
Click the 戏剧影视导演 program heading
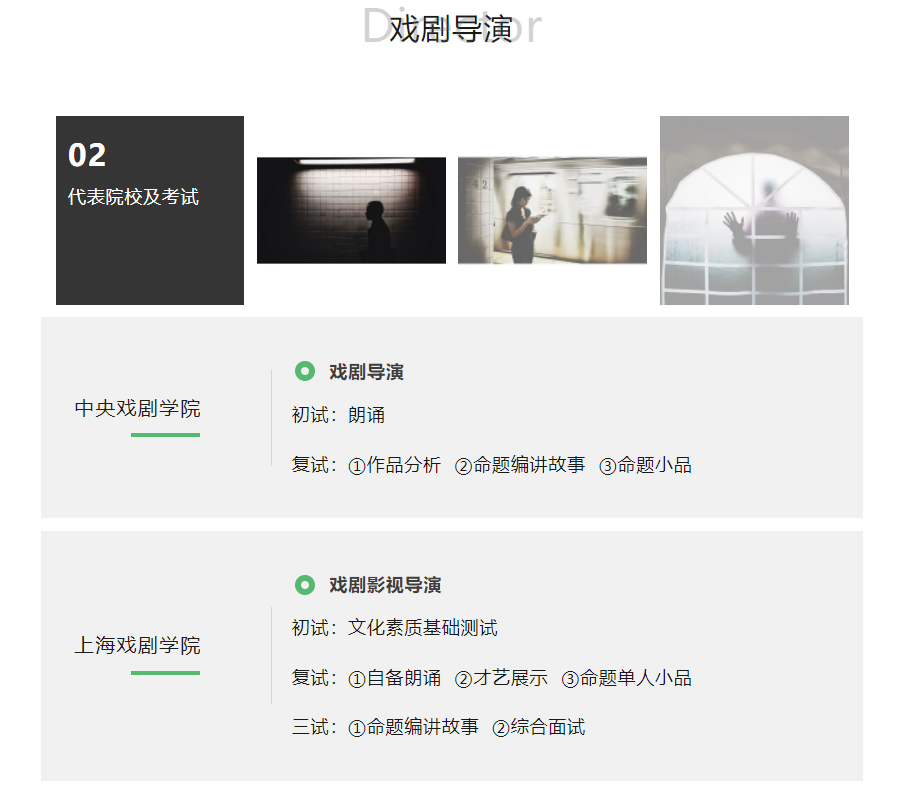(x=385, y=585)
